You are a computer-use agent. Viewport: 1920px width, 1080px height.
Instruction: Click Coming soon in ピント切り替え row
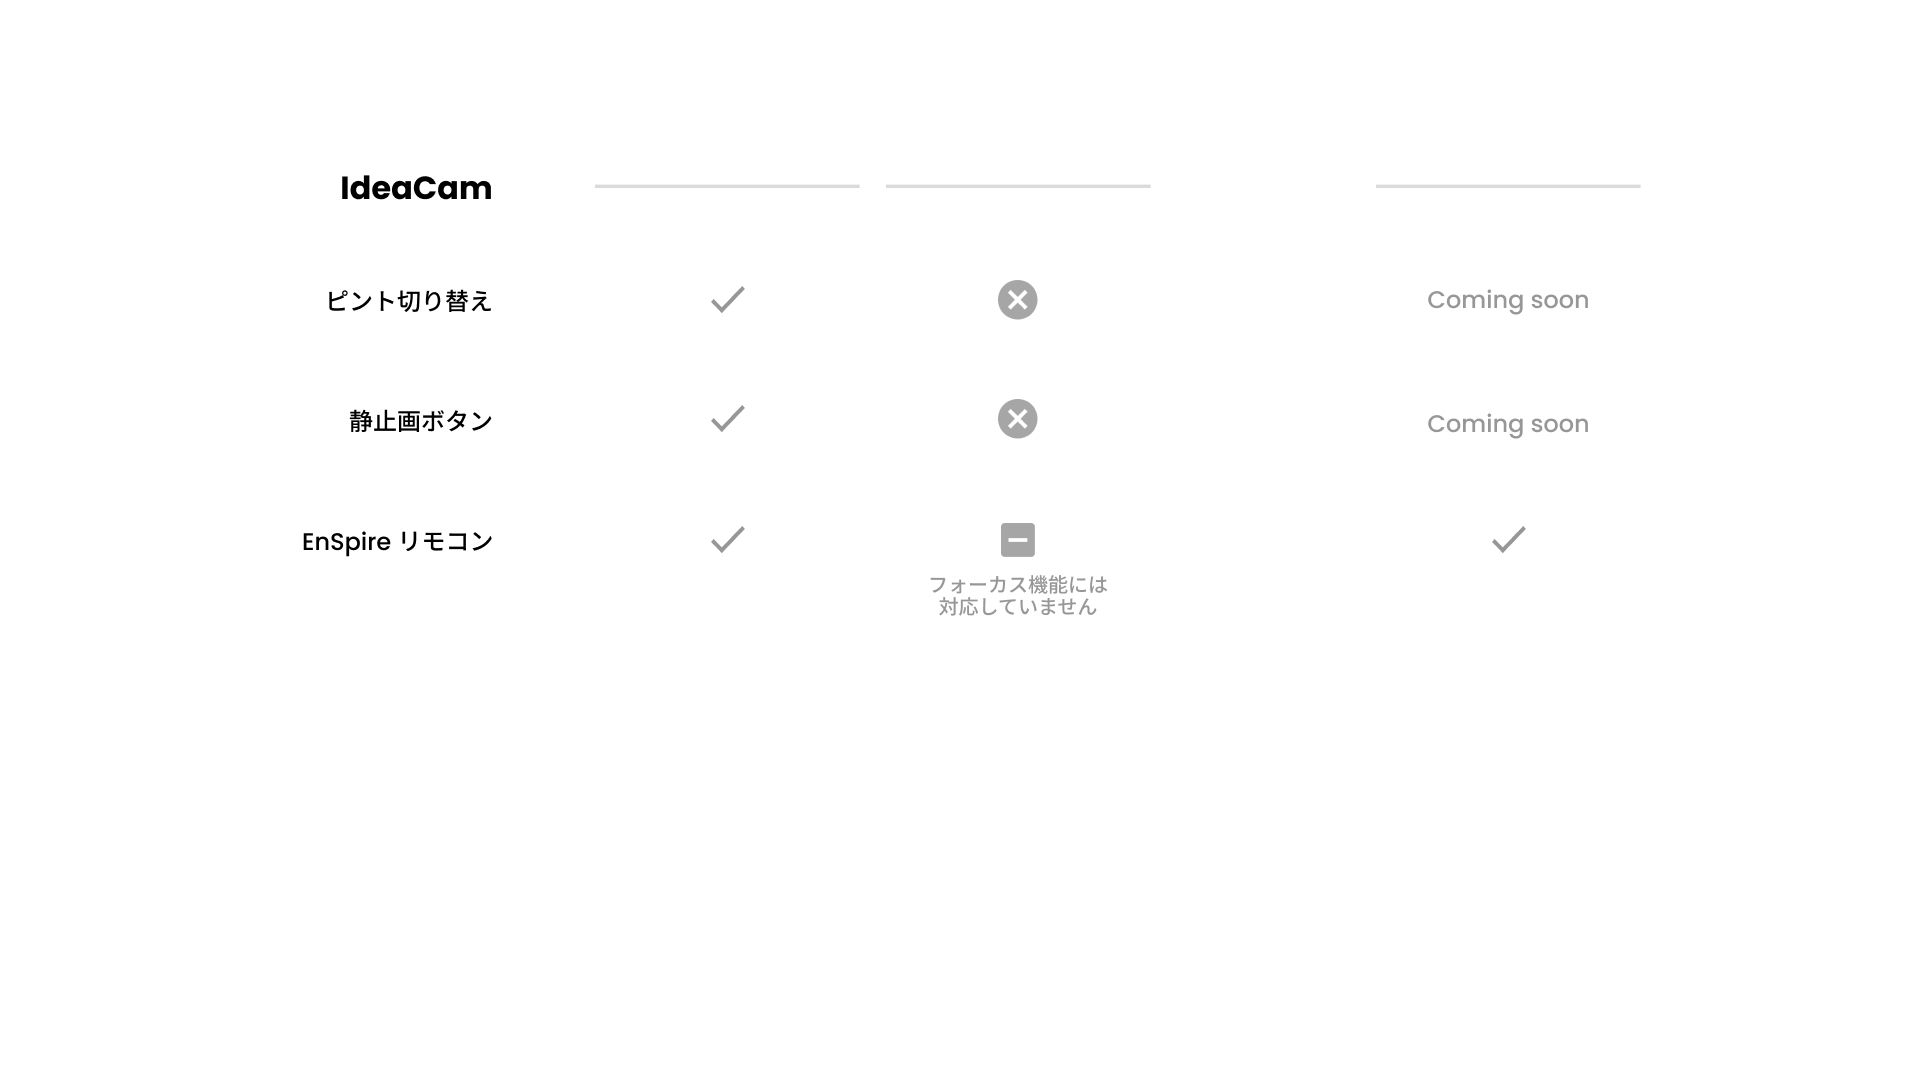pos(1508,300)
